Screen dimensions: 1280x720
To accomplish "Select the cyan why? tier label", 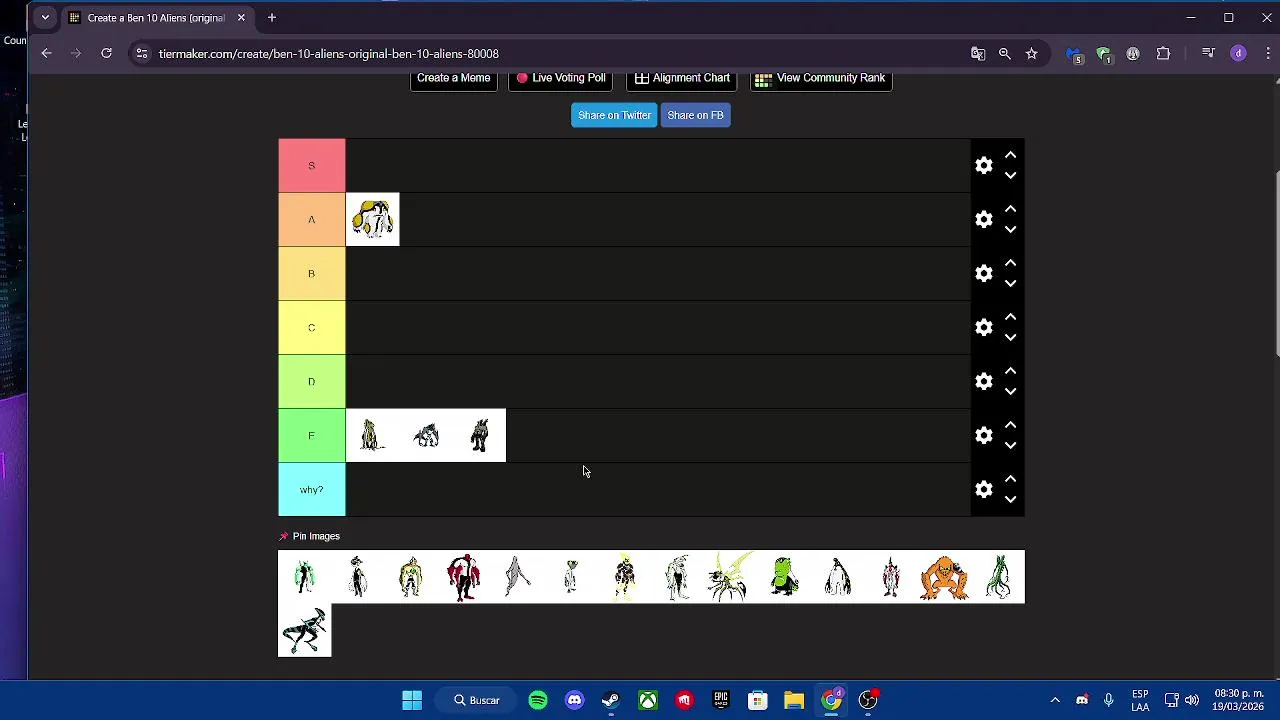I will point(311,489).
